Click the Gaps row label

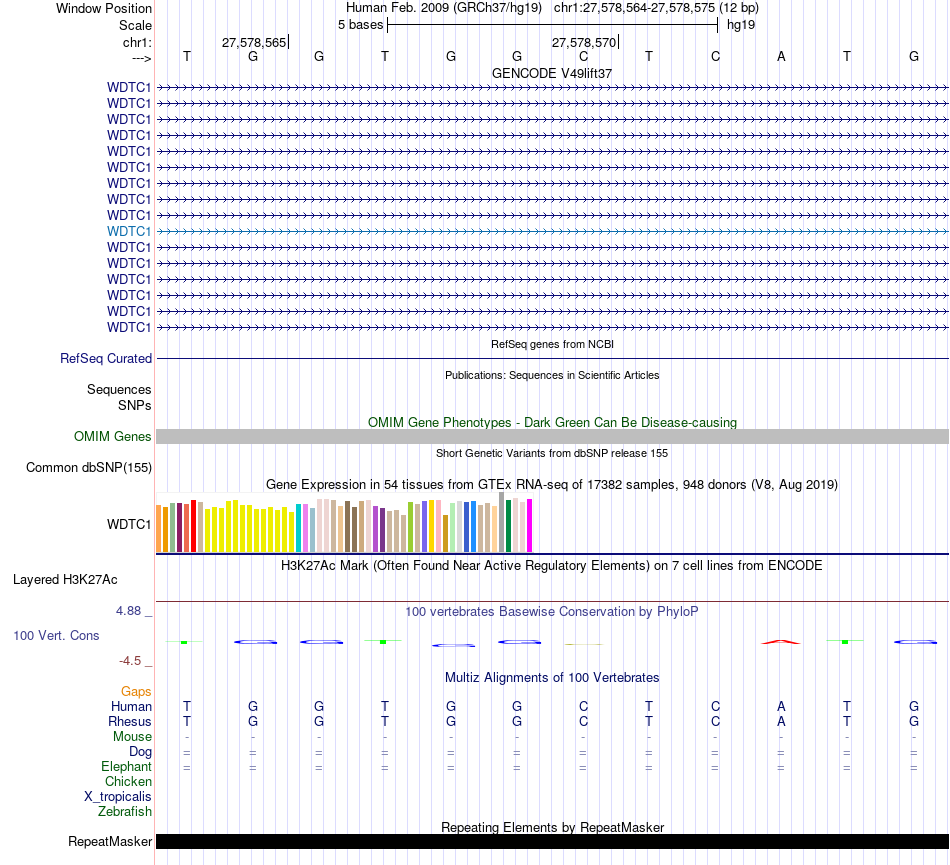point(136,692)
